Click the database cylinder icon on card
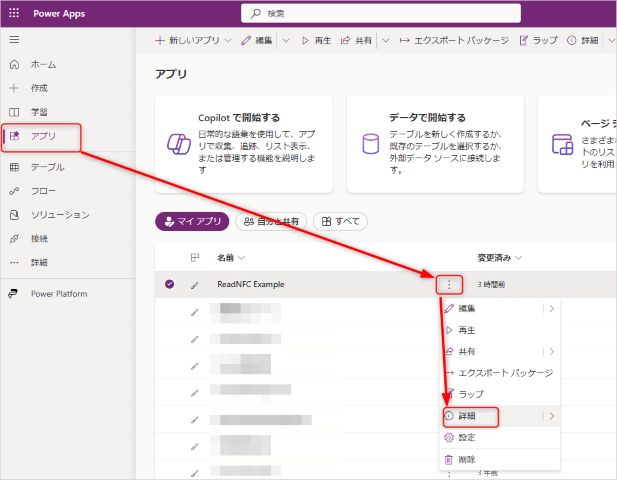Screen dimensions: 617x480 pos(371,144)
